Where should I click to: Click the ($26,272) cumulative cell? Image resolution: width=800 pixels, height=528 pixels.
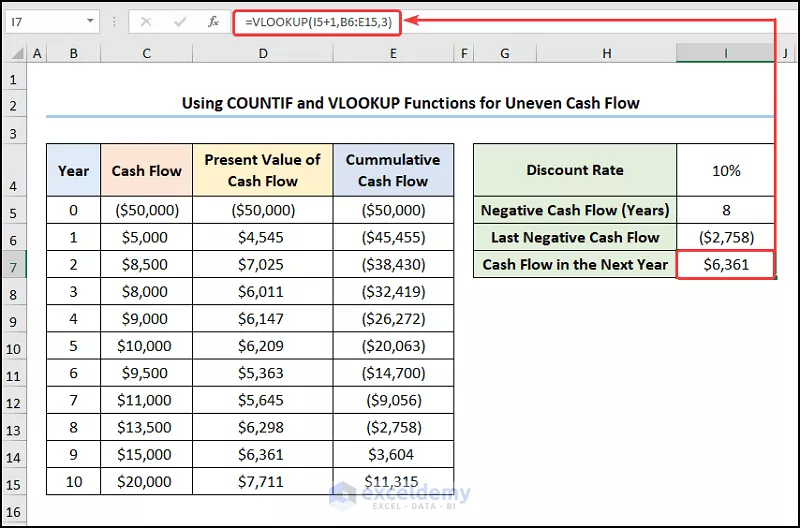pyautogui.click(x=393, y=318)
